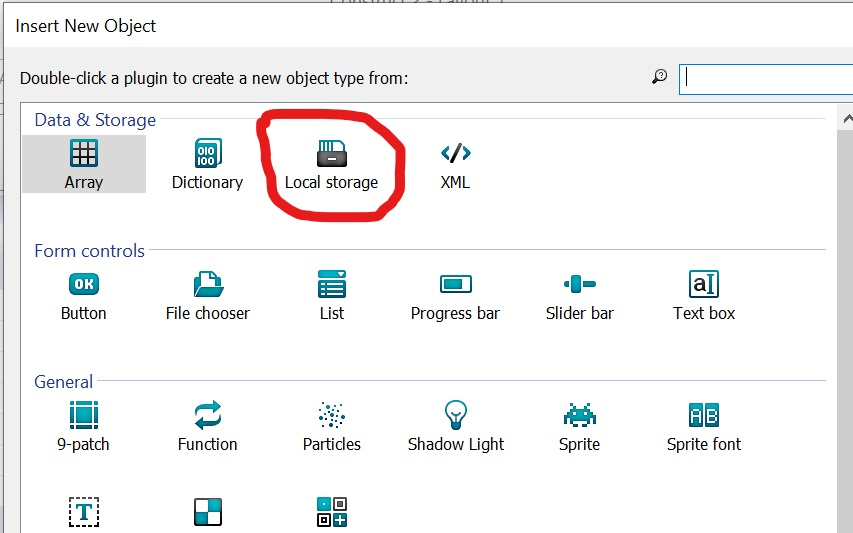Click the dashed-box T text object icon
Screen dimensions: 853x533
pyautogui.click(x=84, y=512)
